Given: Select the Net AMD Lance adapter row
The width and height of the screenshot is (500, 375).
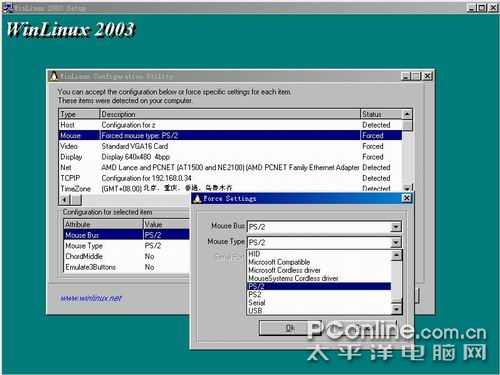Looking at the screenshot, I should [x=230, y=168].
